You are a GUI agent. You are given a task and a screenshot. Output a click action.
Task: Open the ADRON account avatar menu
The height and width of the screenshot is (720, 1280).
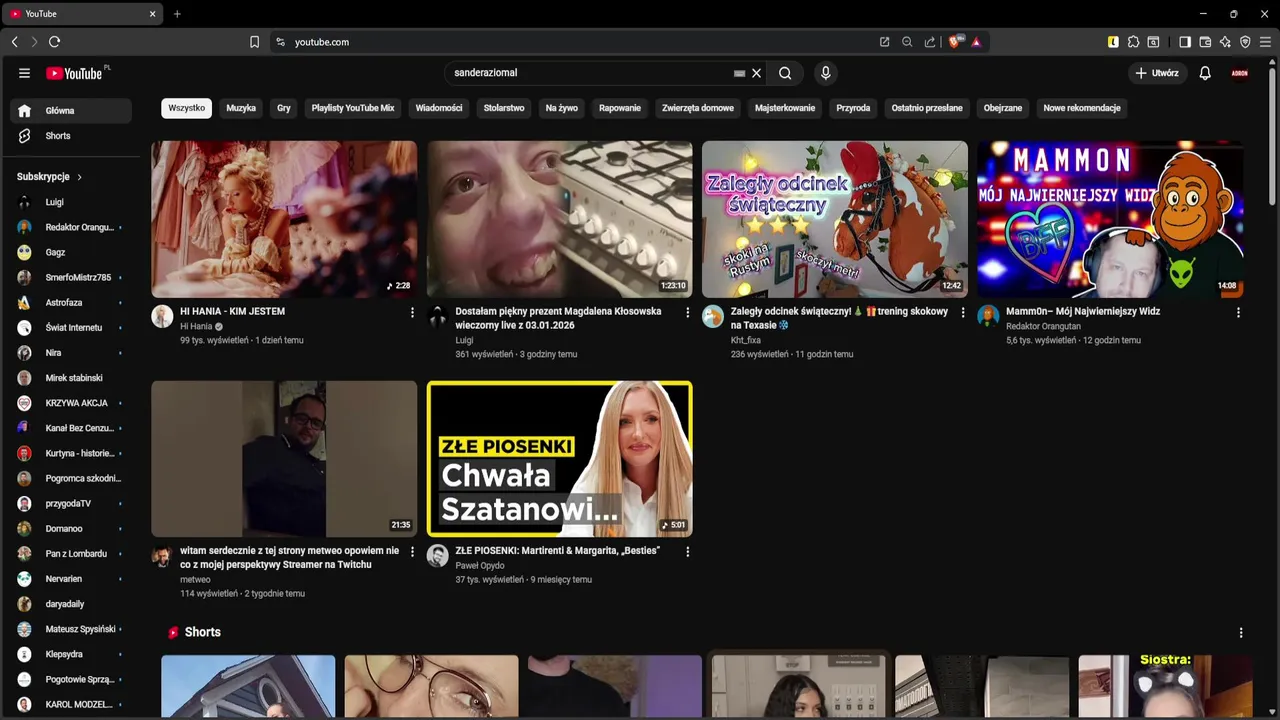(x=1240, y=73)
